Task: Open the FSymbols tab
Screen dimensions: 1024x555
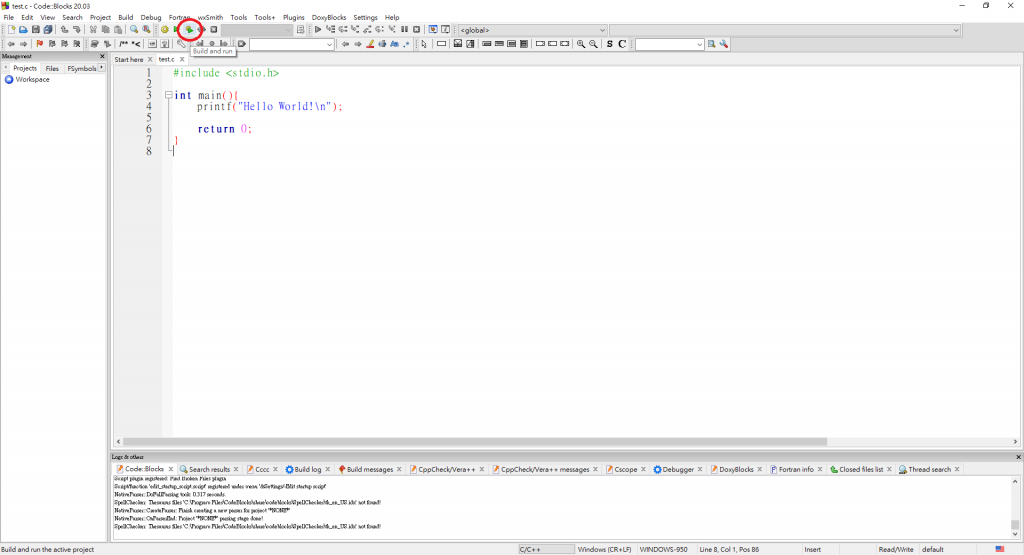Action: [x=82, y=69]
